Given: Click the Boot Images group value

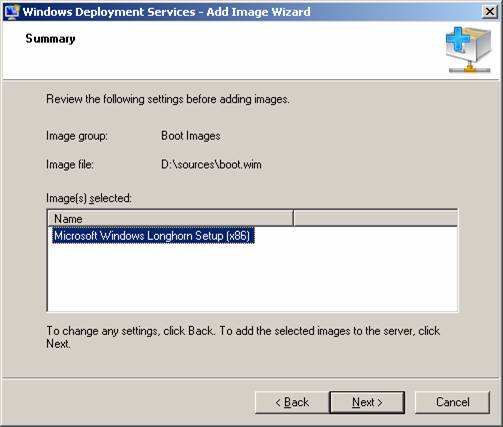Looking at the screenshot, I should (191, 136).
